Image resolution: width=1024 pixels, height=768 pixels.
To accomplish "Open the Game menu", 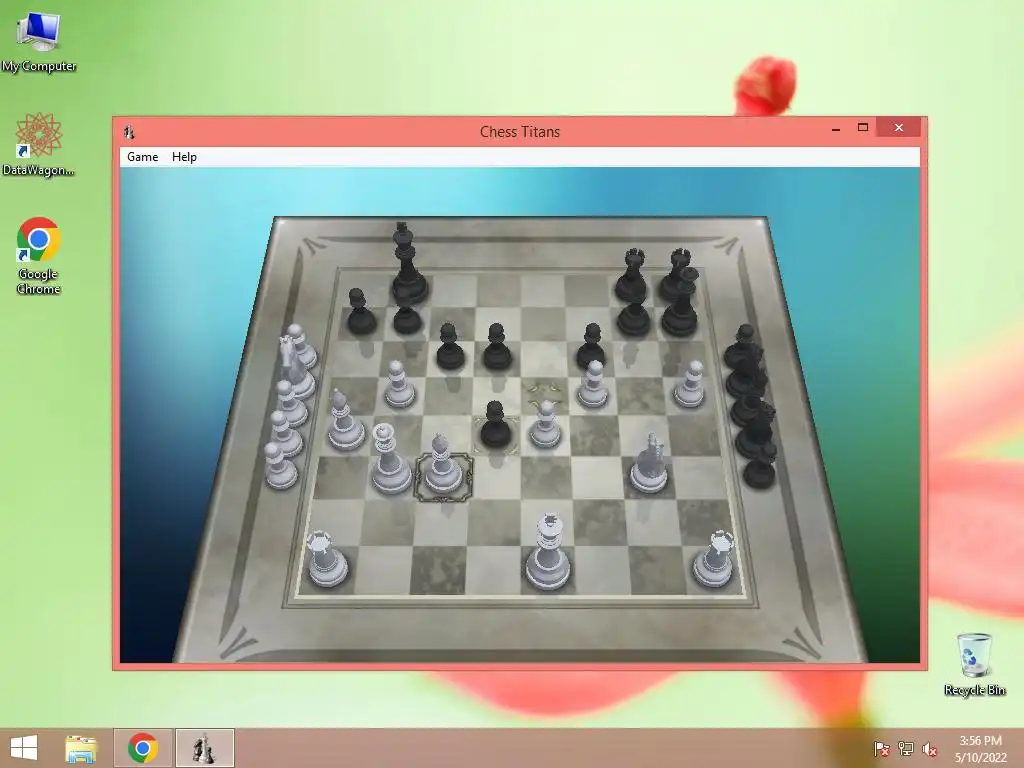I will click(142, 157).
